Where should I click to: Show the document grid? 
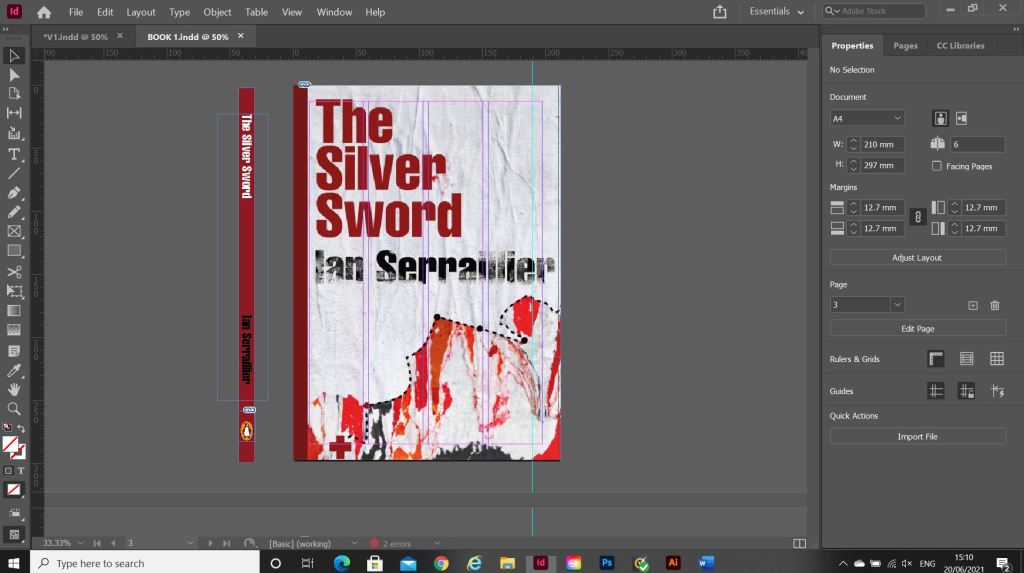996,359
